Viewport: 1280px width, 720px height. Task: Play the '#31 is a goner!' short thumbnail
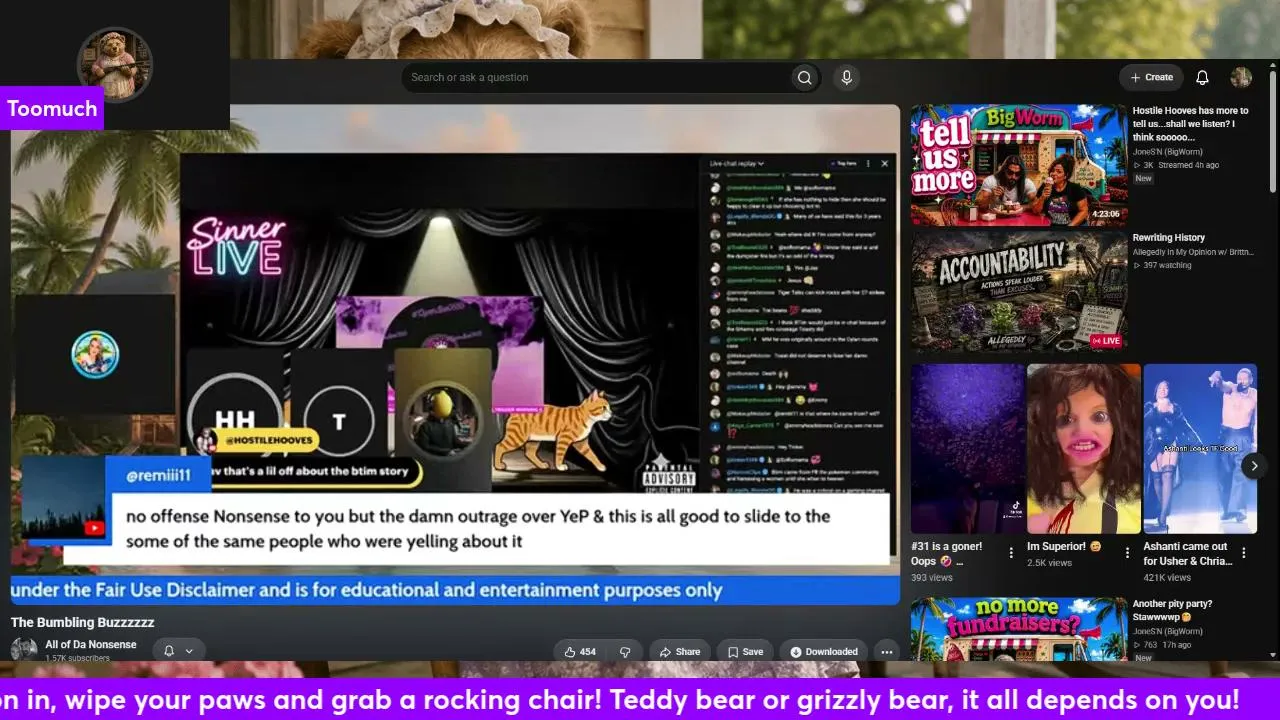click(968, 449)
